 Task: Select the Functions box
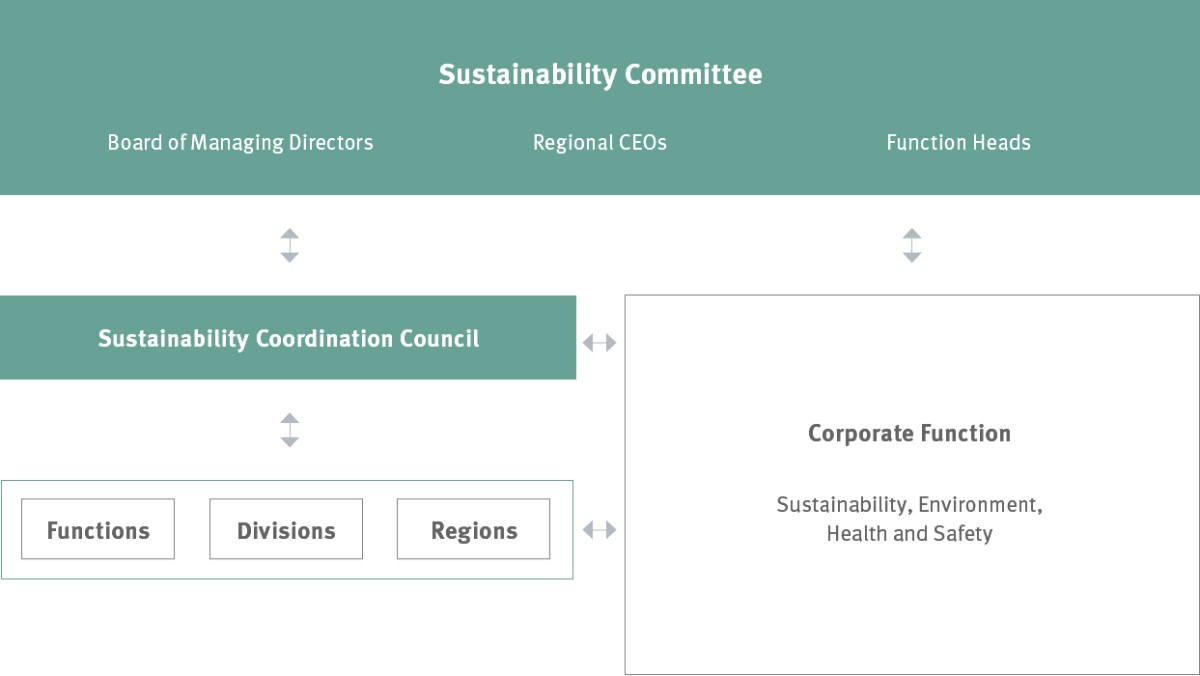pos(98,529)
